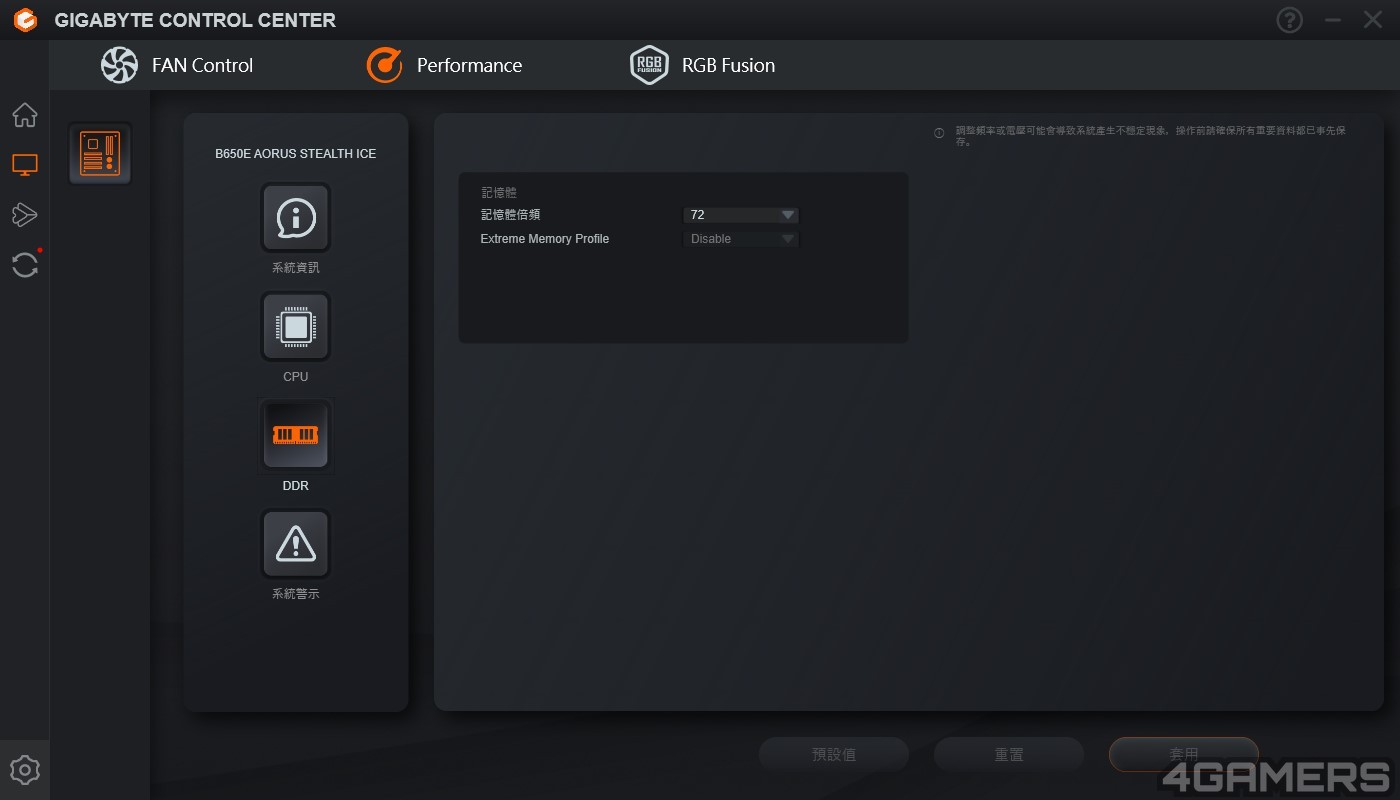
Task: Minimize the Gigabyte Control Center window
Action: pos(1333,20)
